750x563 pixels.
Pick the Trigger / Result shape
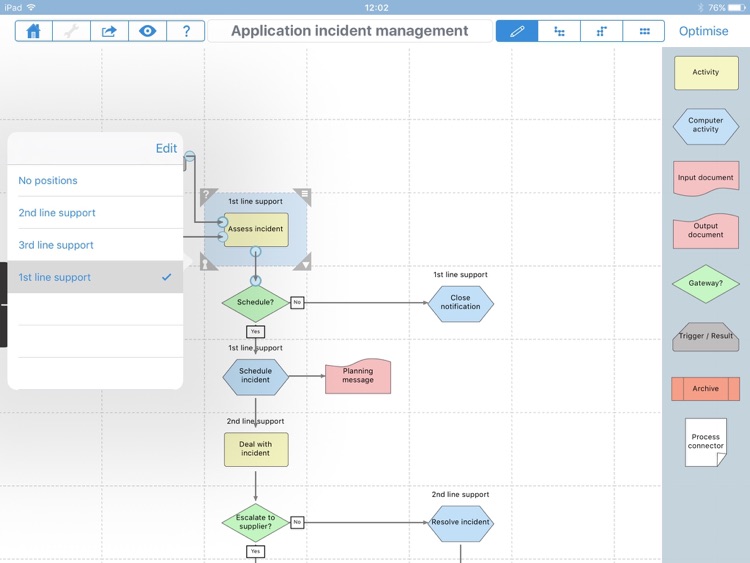tap(706, 336)
